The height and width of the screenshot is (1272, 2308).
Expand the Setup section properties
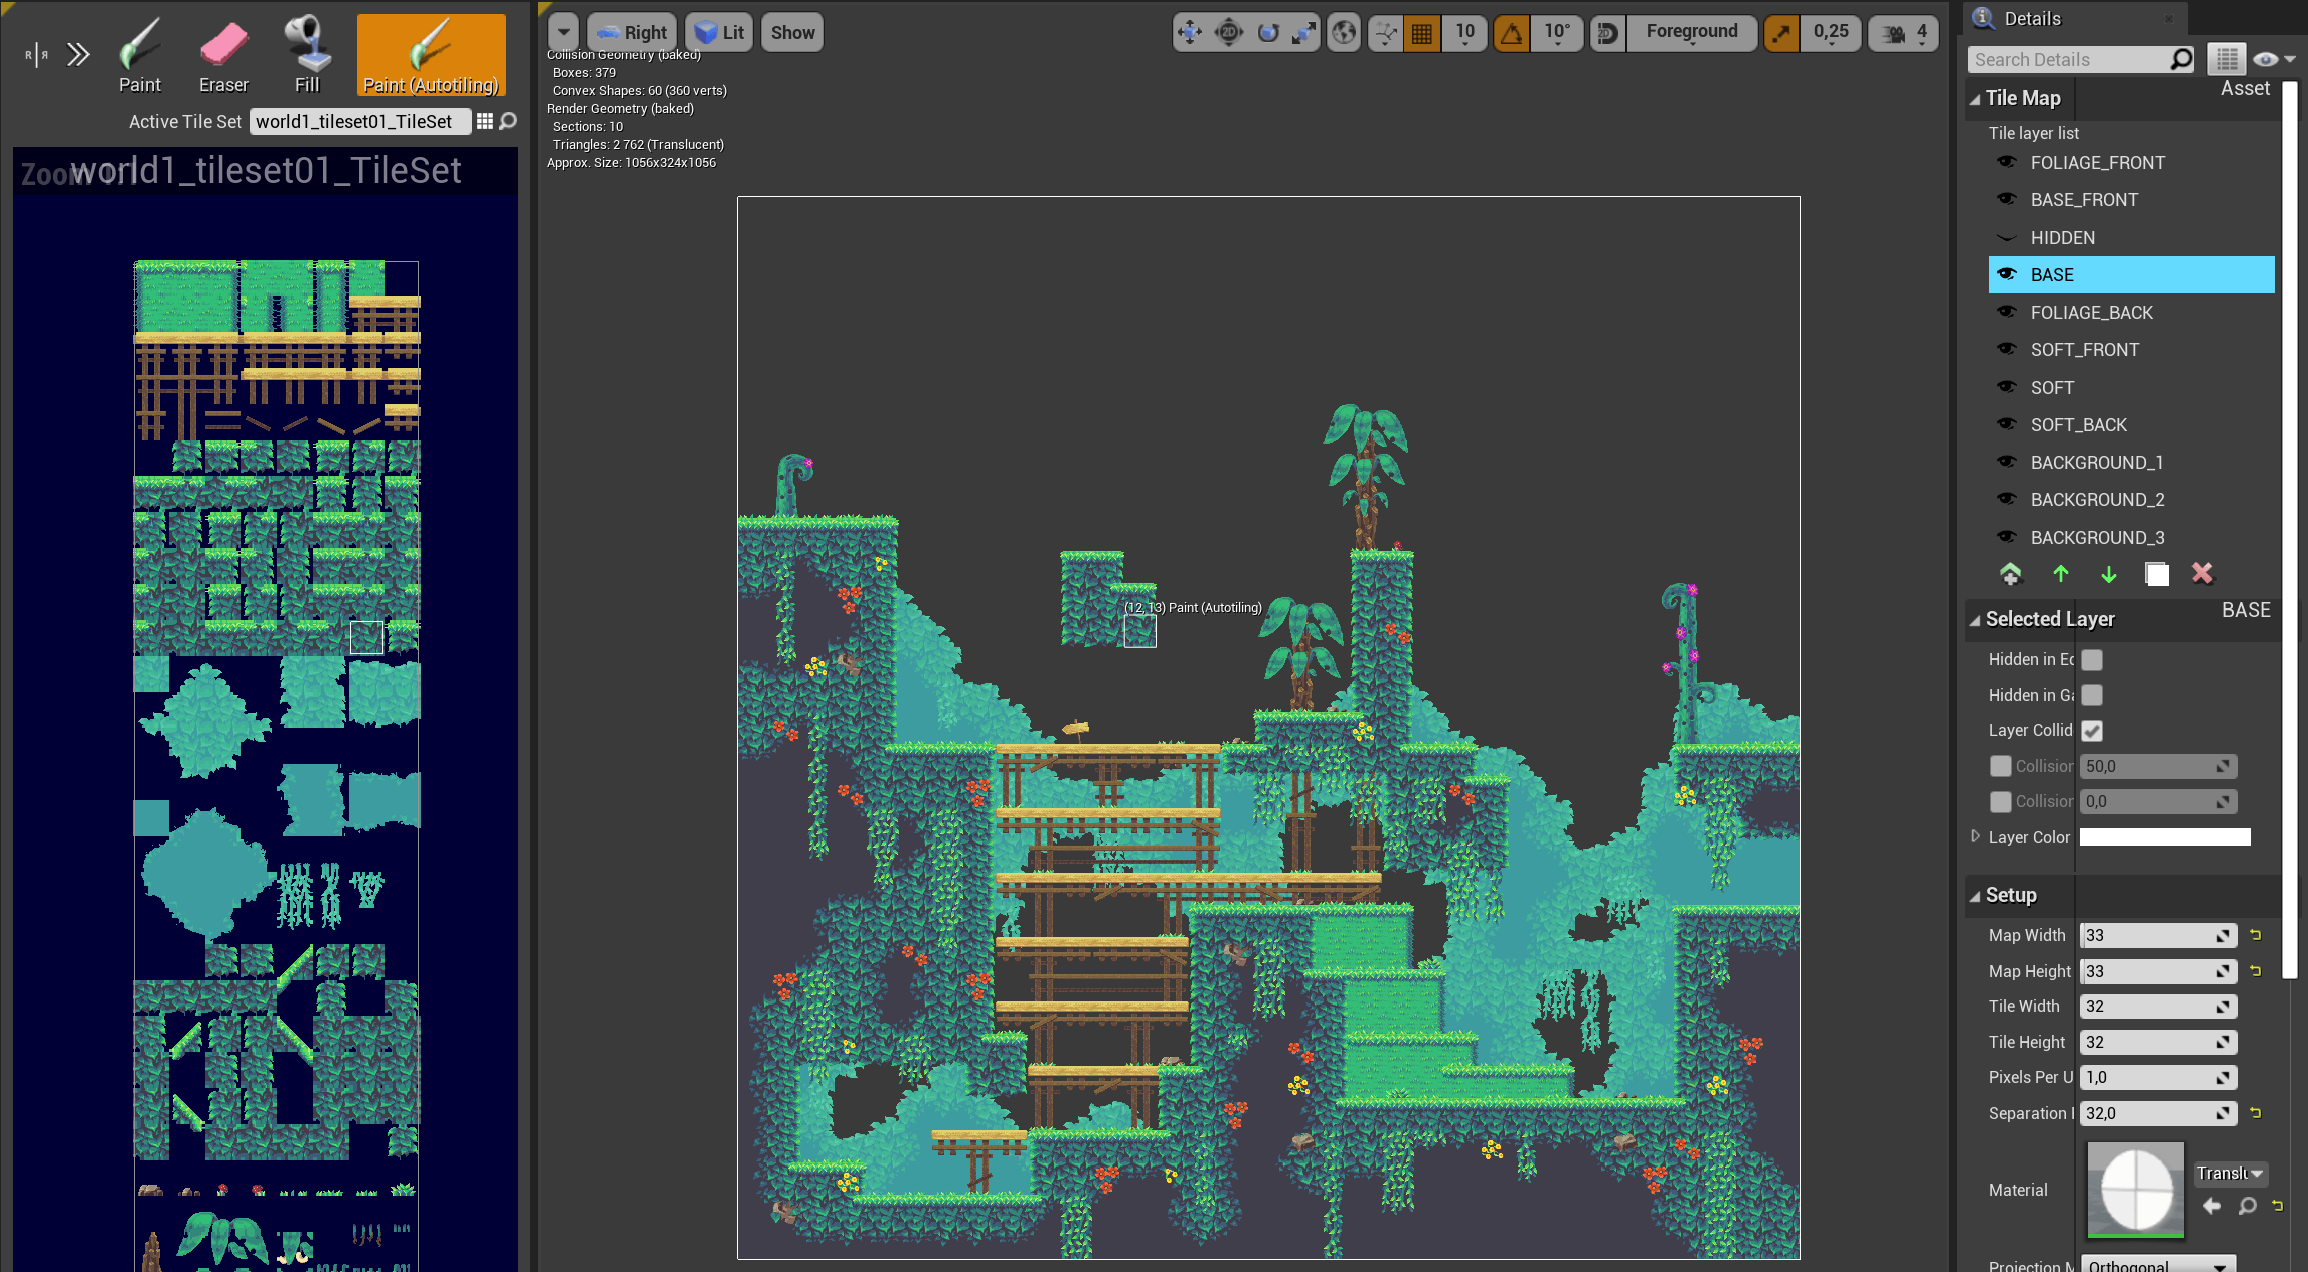[1976, 894]
